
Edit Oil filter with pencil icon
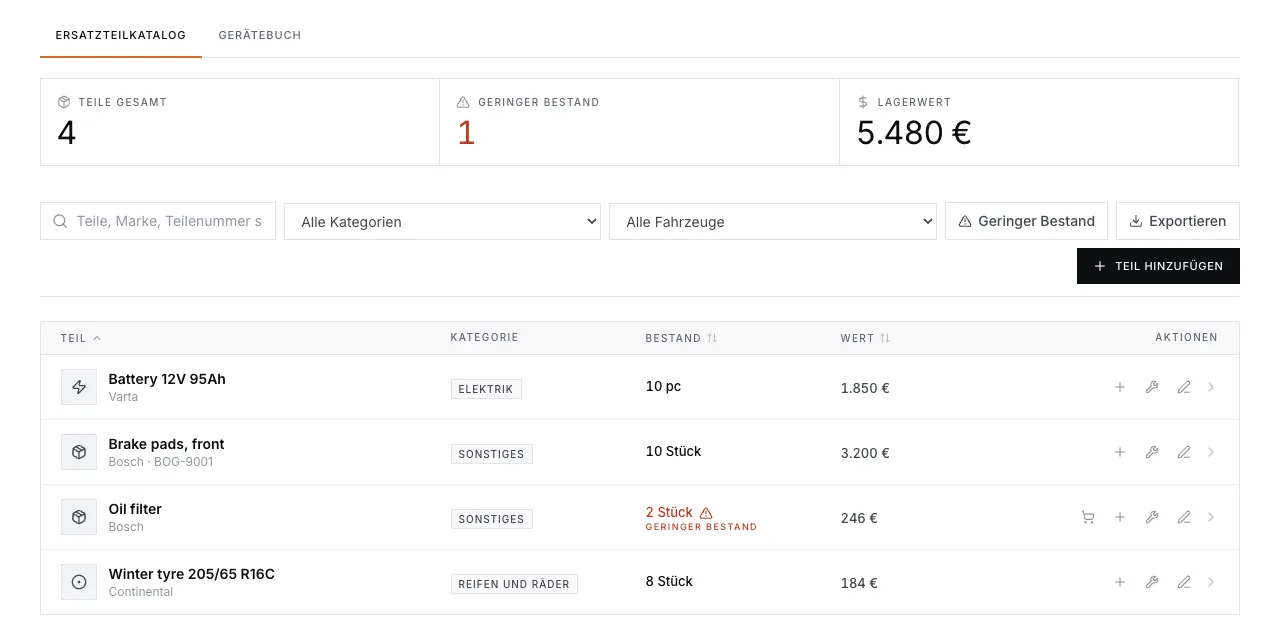[x=1184, y=517]
